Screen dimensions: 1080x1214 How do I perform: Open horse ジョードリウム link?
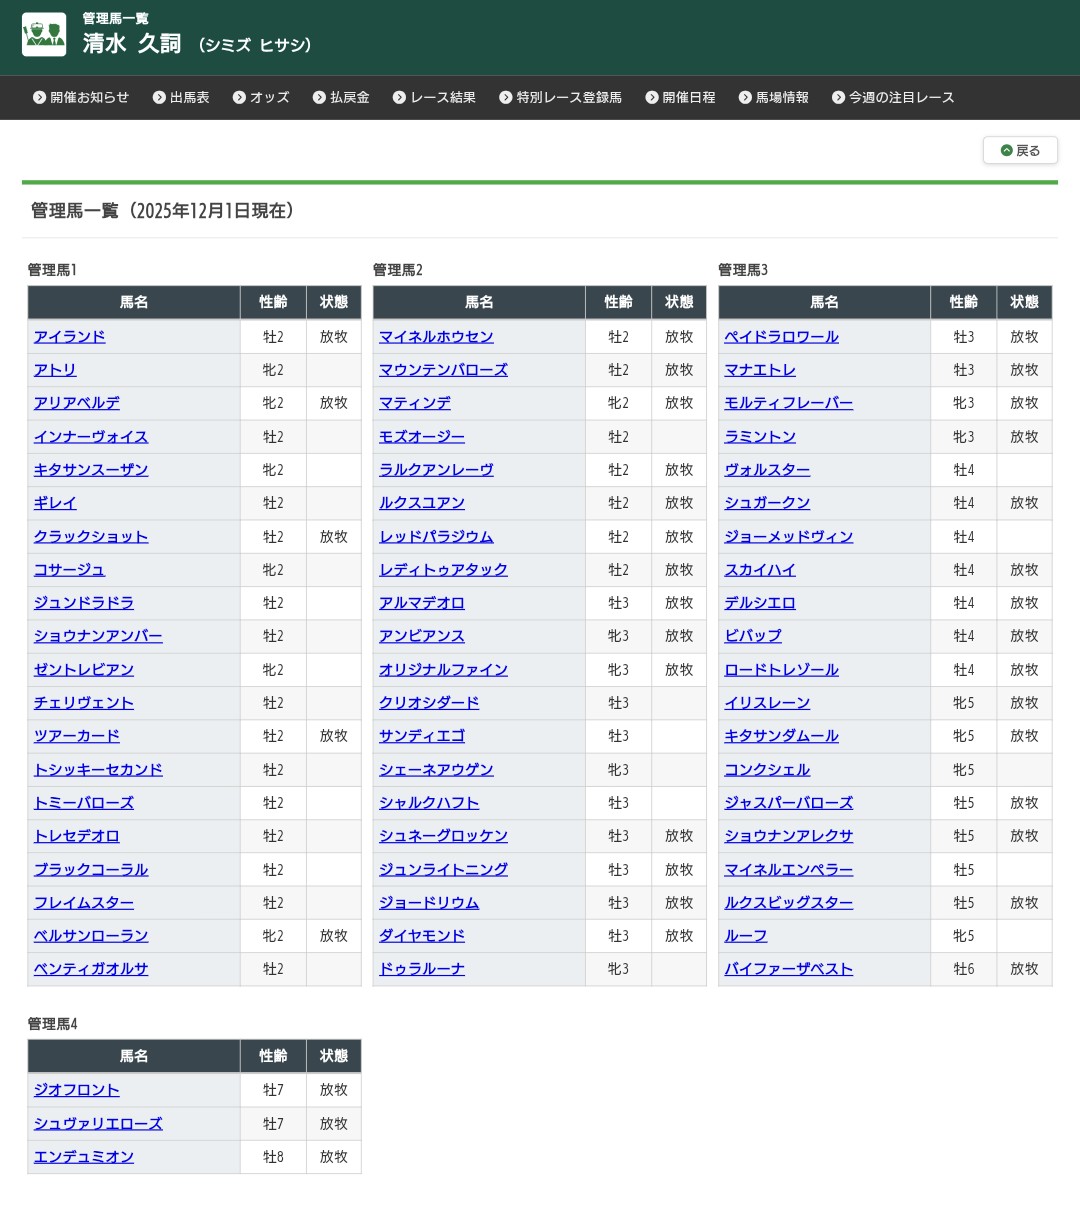point(429,903)
